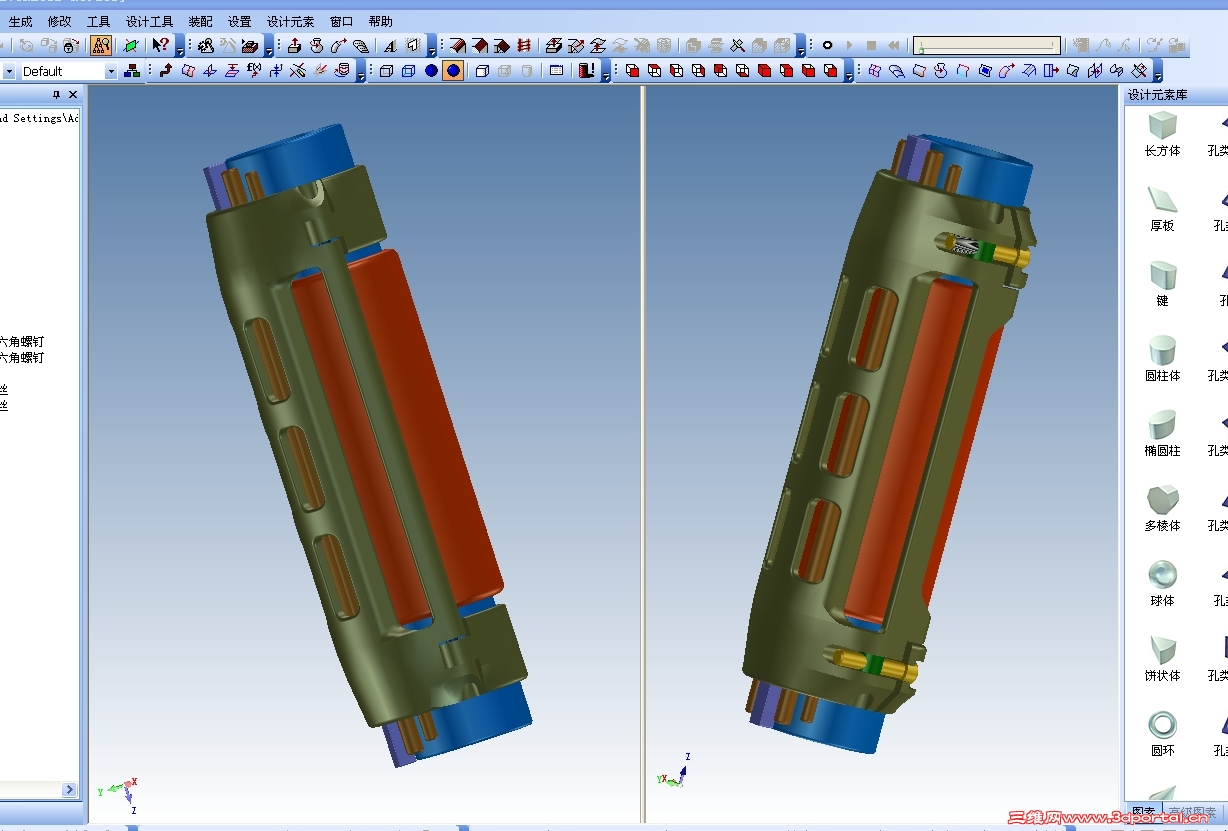Open the Default configuration dropdown

pyautogui.click(x=111, y=71)
